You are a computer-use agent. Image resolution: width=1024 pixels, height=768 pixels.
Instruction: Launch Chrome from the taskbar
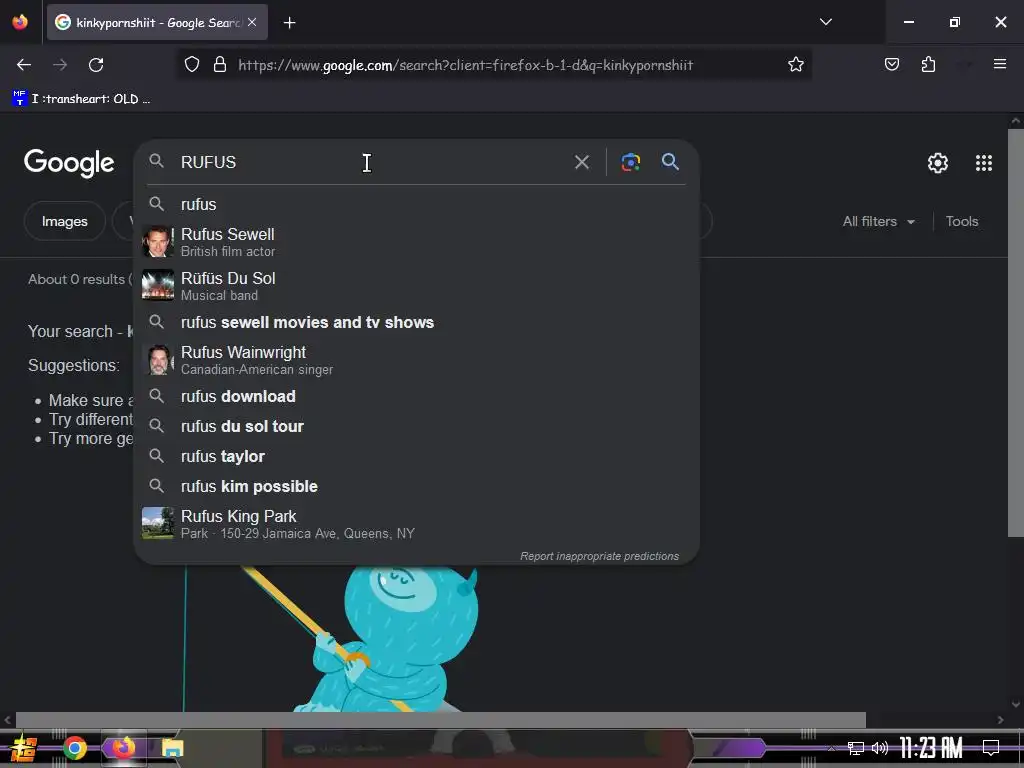[x=75, y=748]
